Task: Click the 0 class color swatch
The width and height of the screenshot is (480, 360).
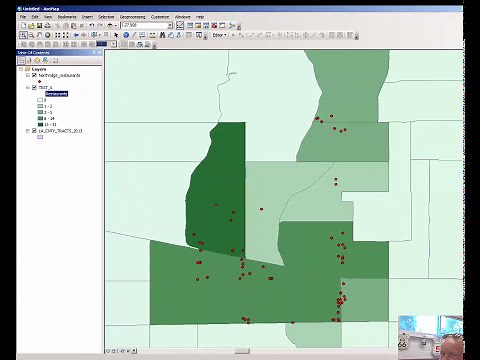Action: click(x=40, y=100)
